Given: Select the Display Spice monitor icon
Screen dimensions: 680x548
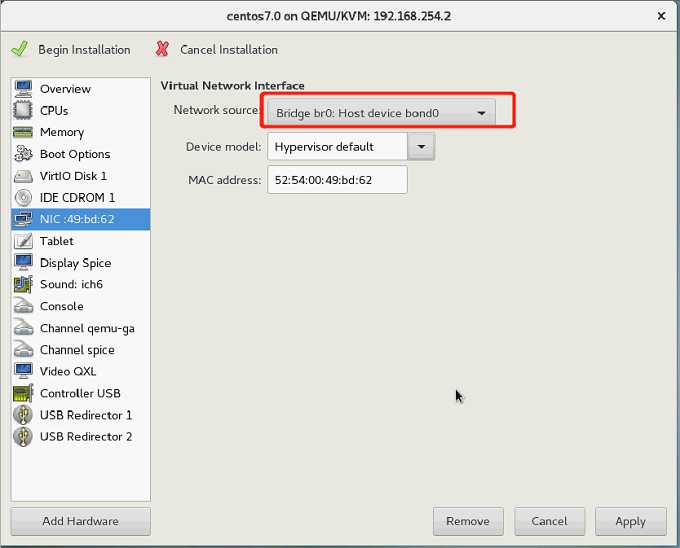Looking at the screenshot, I should [23, 262].
